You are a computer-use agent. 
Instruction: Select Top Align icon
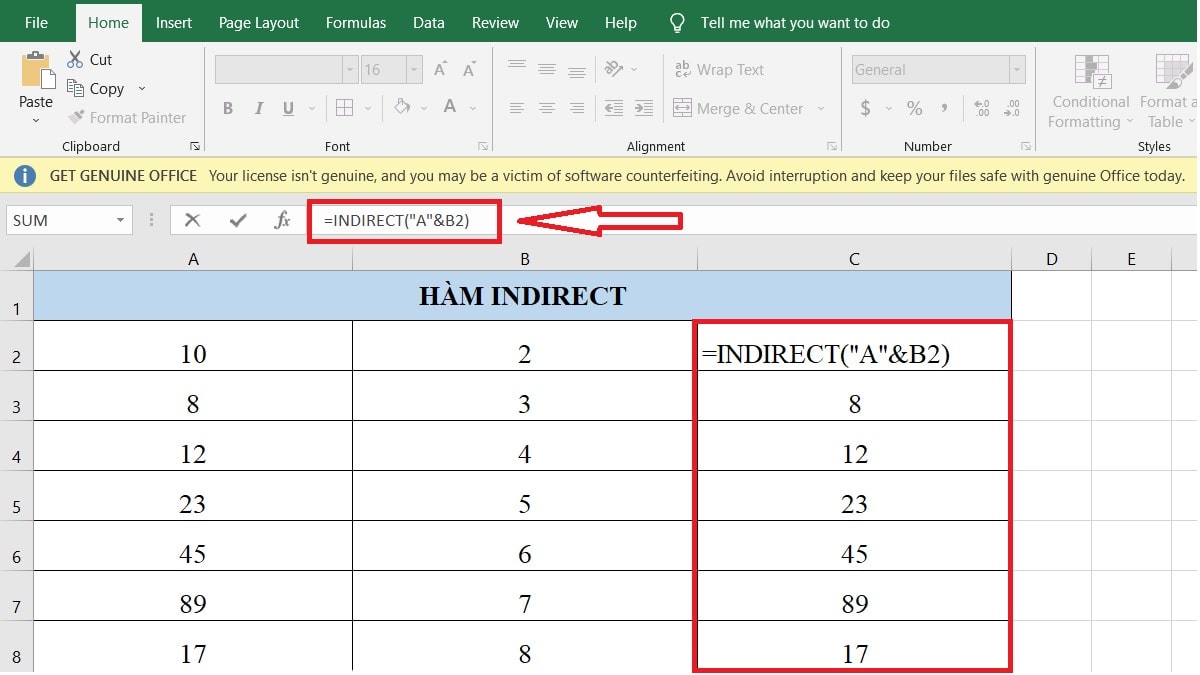point(517,68)
